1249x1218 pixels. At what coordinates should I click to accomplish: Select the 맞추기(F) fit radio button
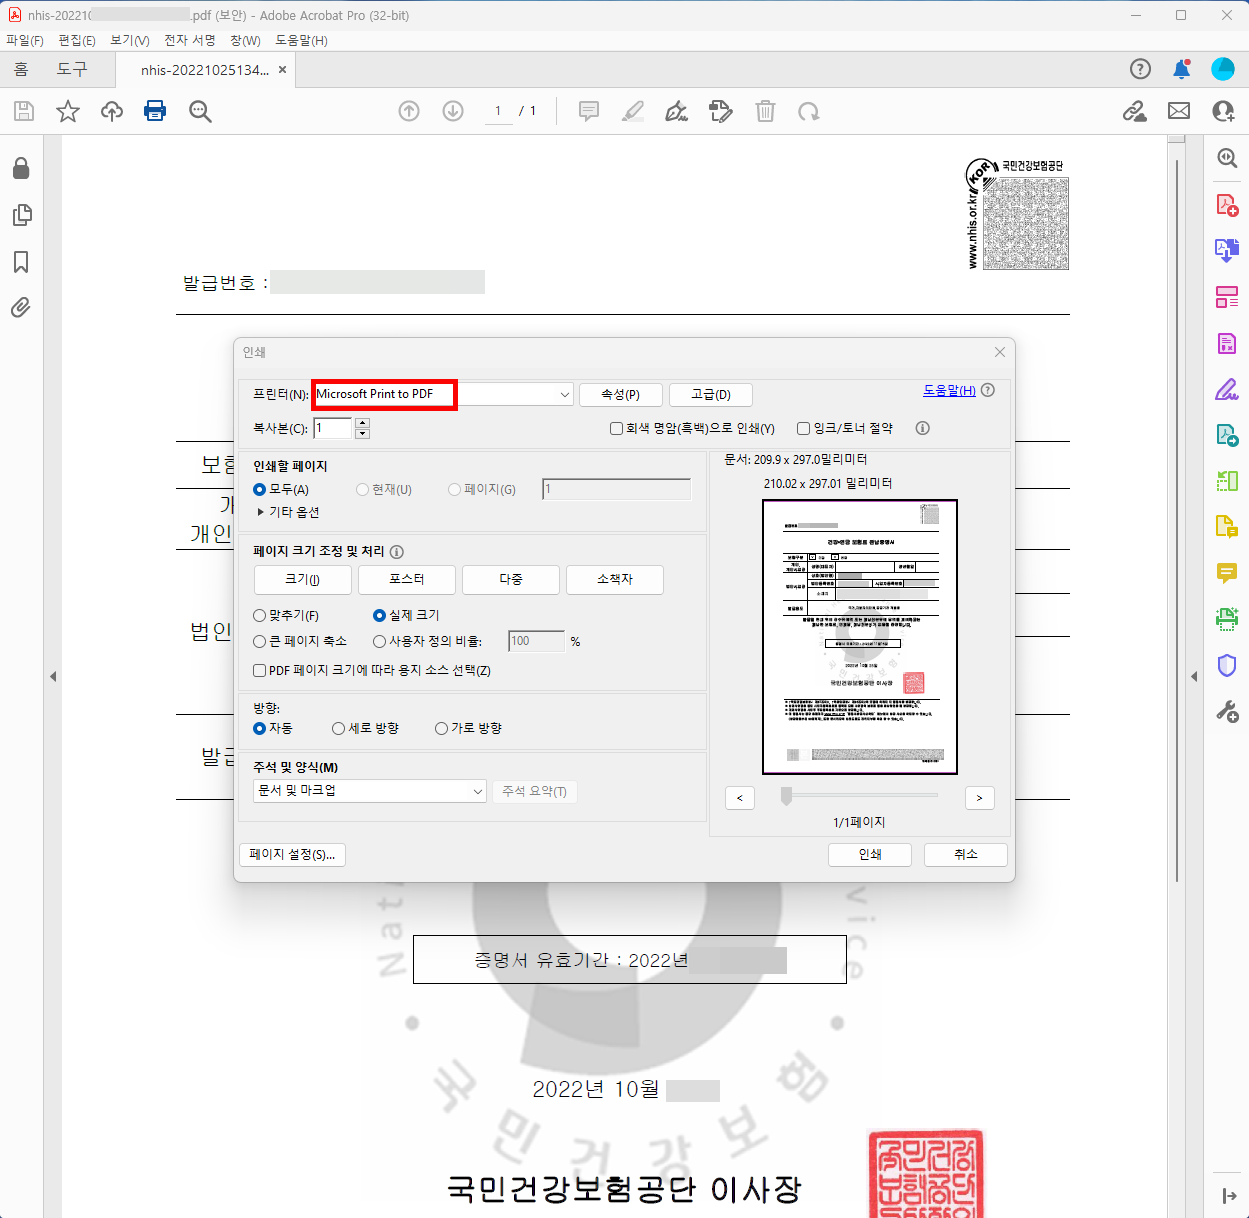pos(260,616)
